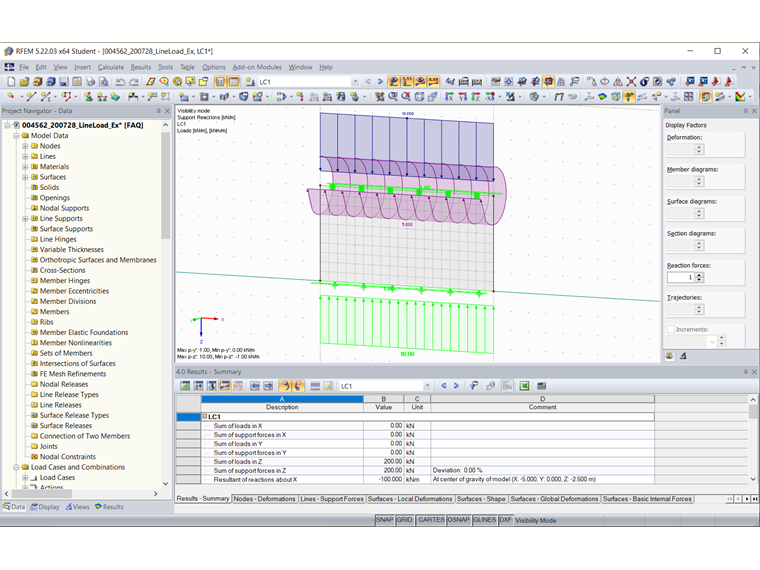Click the filter funnel icon in the results toolbar

click(x=474, y=386)
